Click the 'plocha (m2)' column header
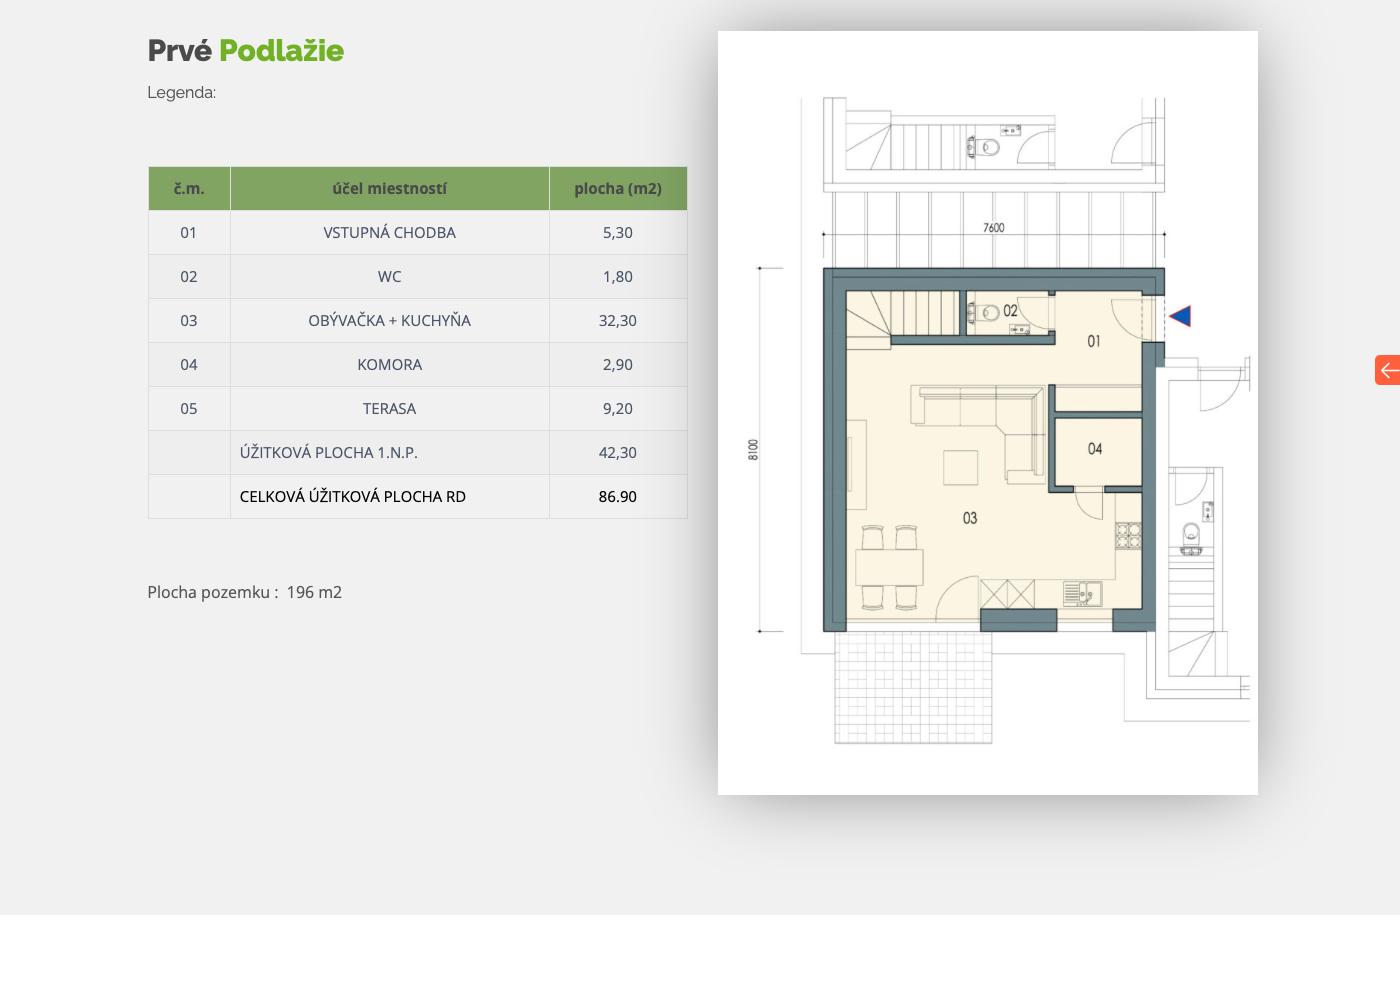Screen dimensions: 1400x1000 (618, 188)
